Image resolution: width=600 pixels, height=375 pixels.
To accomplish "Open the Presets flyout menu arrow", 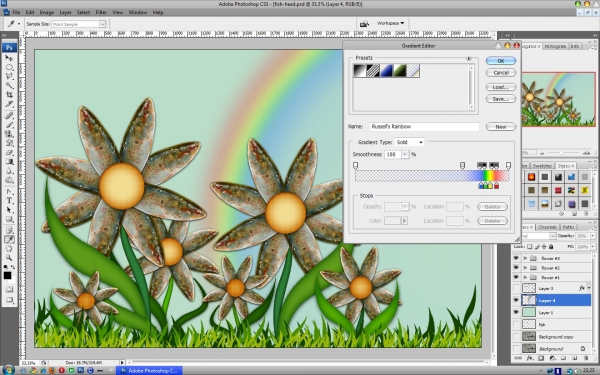I will [469, 59].
